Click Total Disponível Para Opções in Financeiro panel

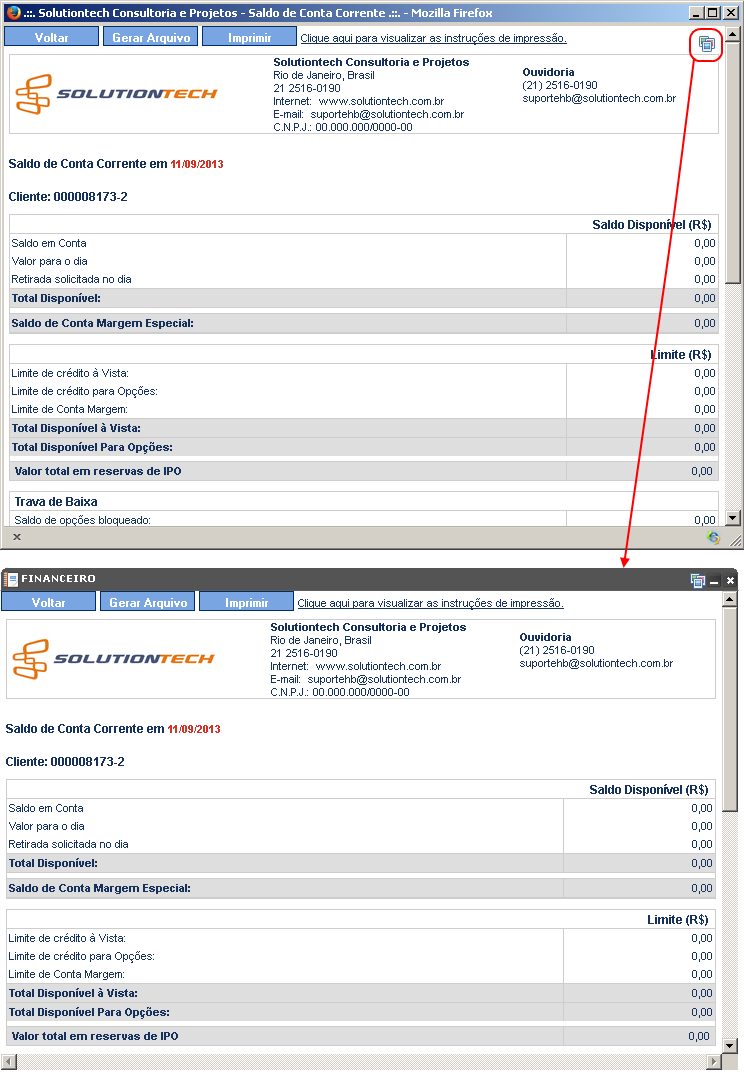(89, 1012)
